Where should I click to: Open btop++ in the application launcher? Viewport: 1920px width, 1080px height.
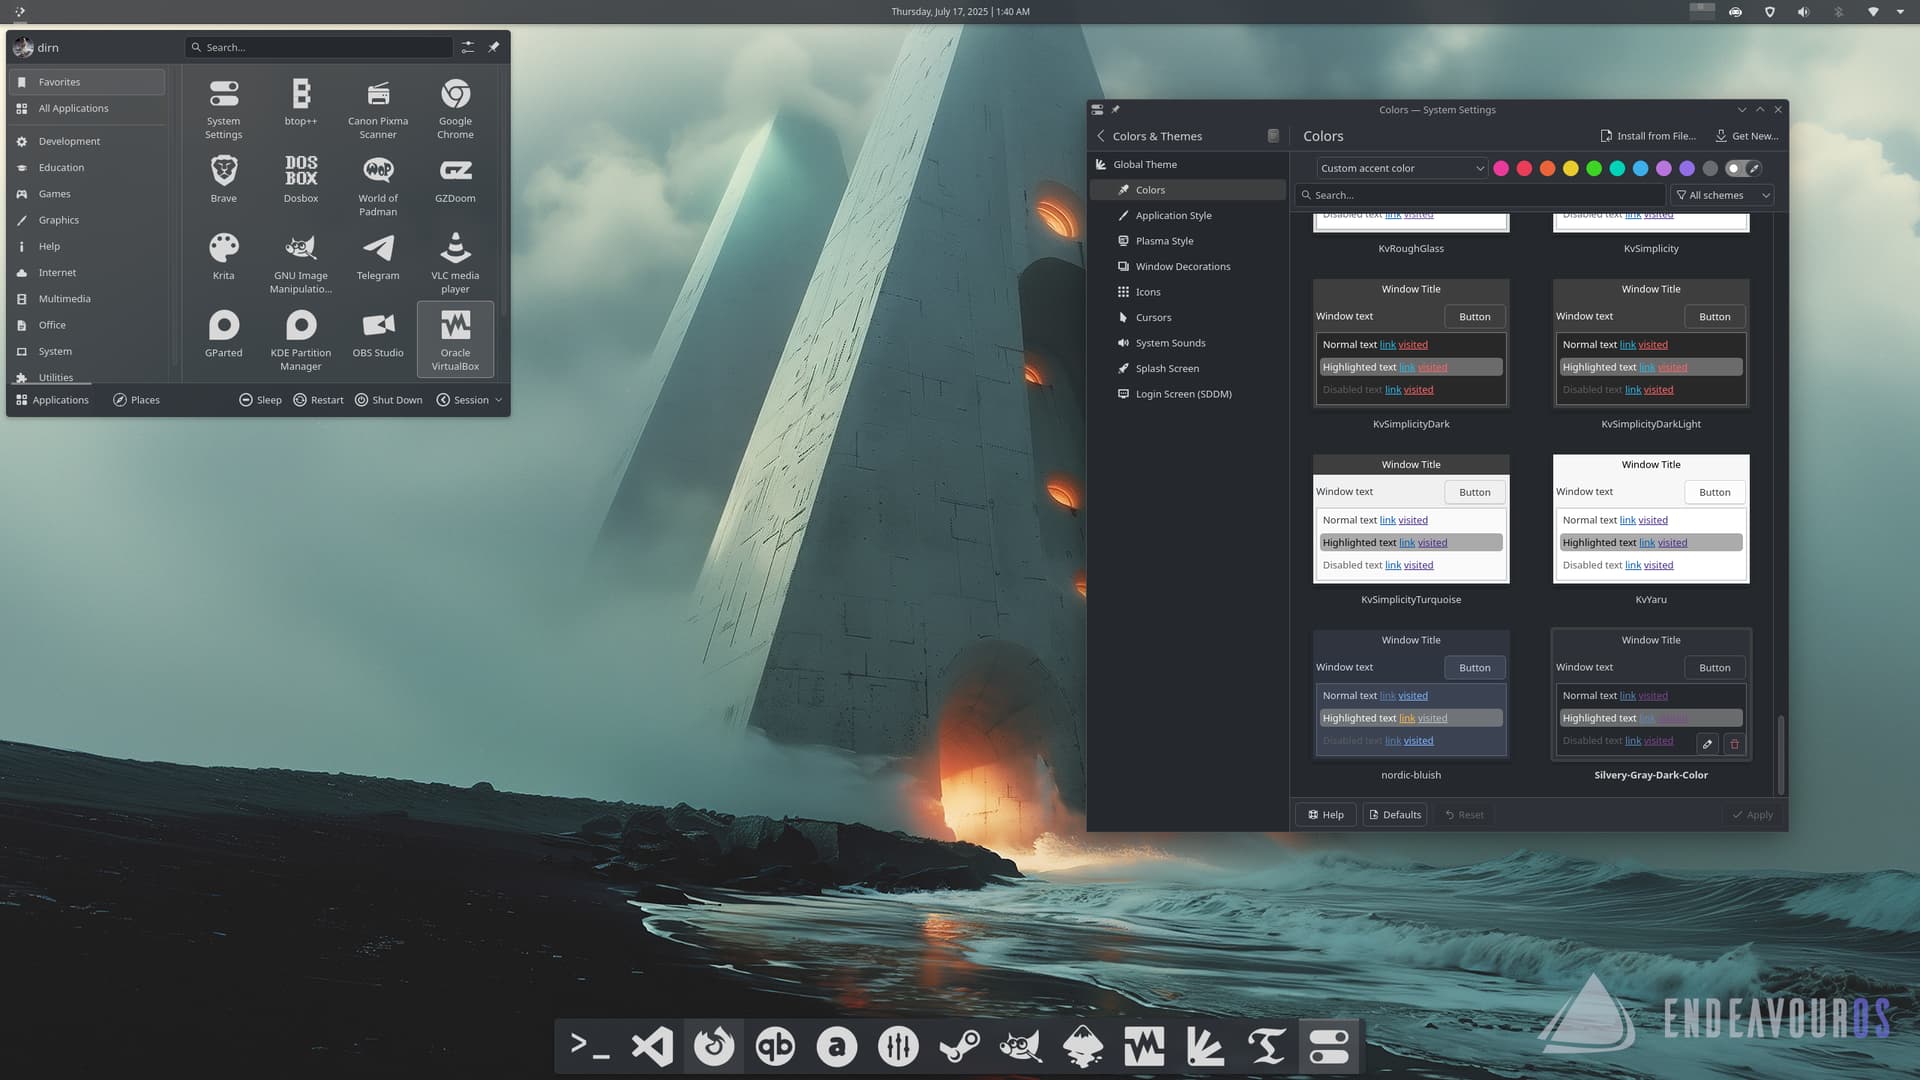click(301, 102)
